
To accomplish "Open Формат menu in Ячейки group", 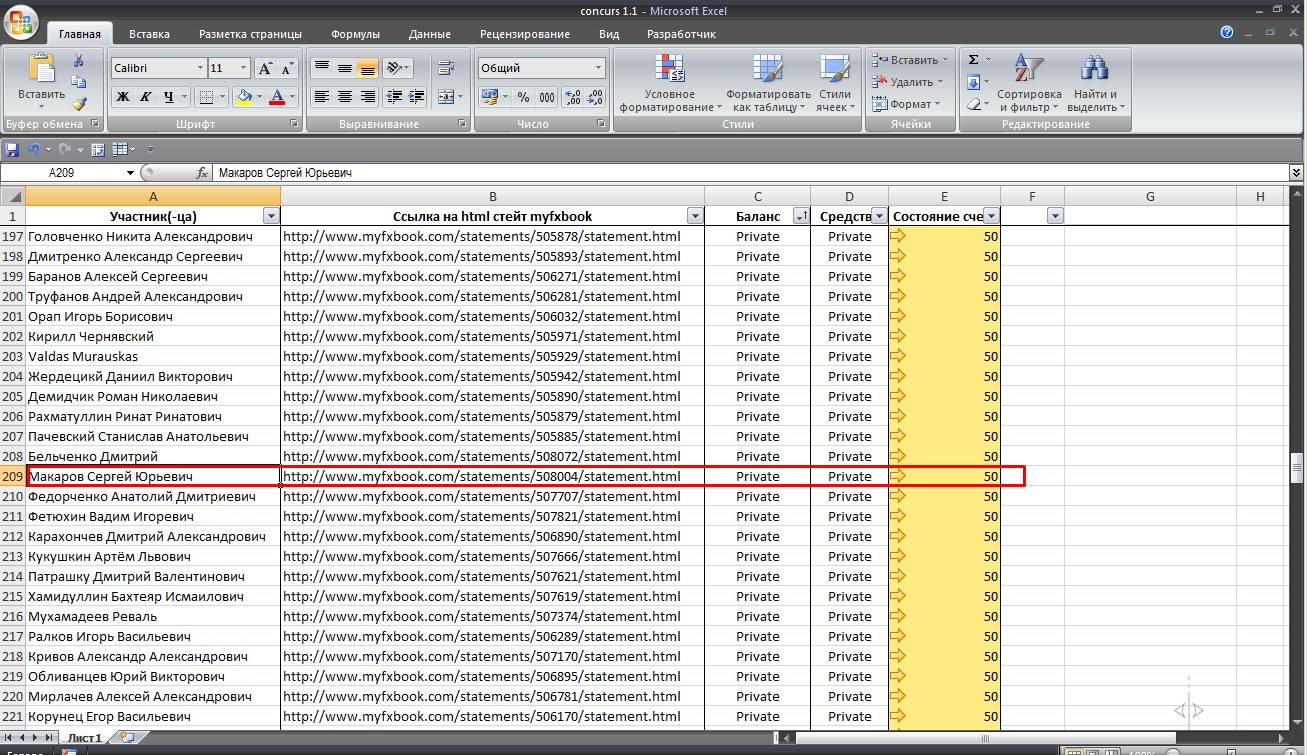I will (x=906, y=104).
